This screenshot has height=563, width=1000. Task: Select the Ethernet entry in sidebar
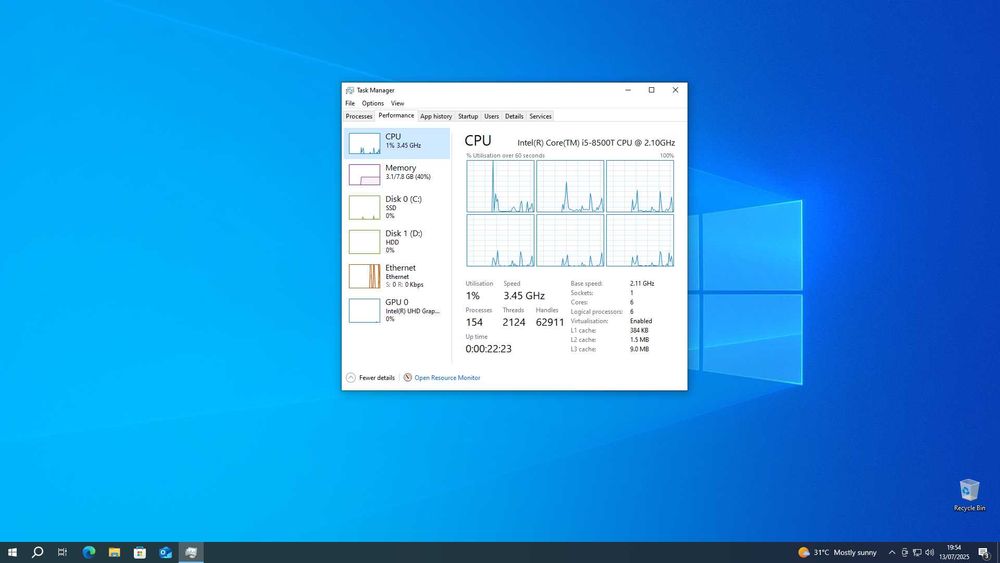point(397,276)
